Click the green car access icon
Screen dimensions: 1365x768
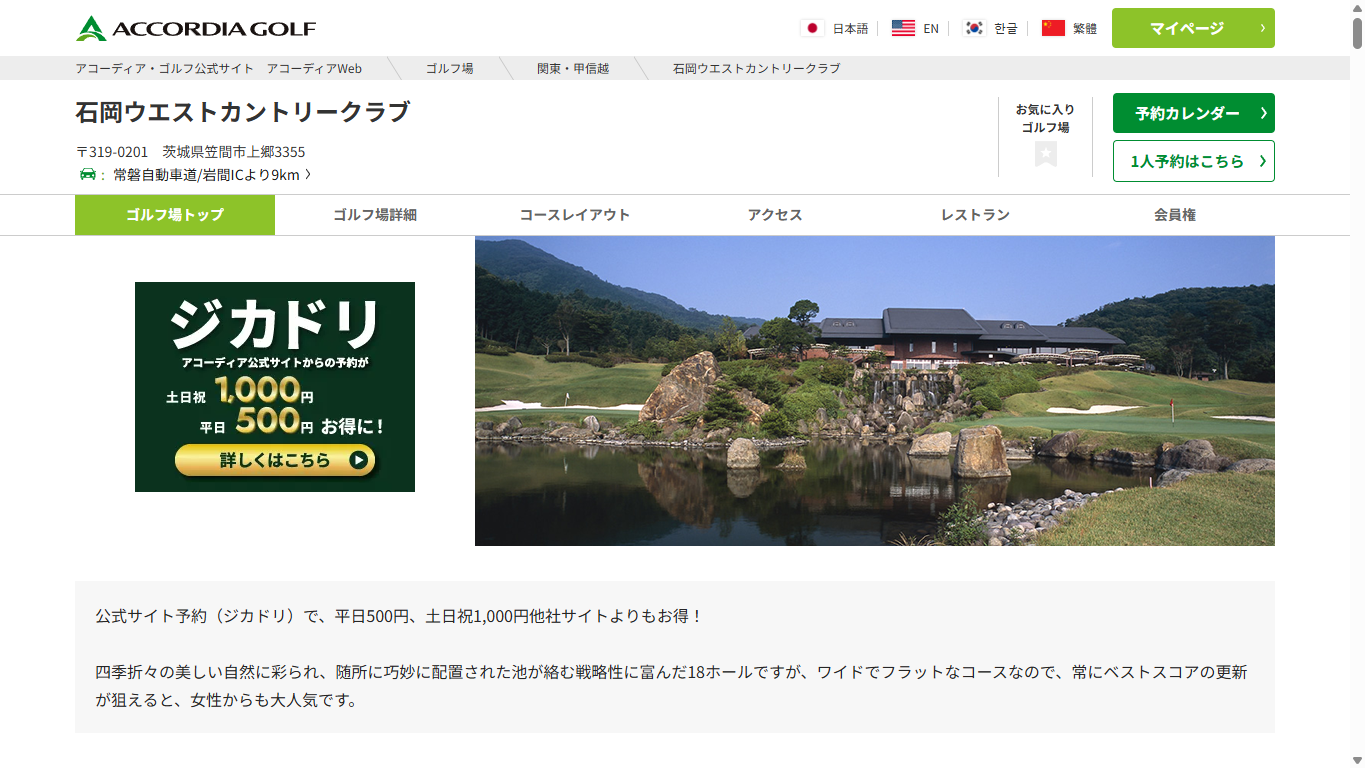(87, 174)
